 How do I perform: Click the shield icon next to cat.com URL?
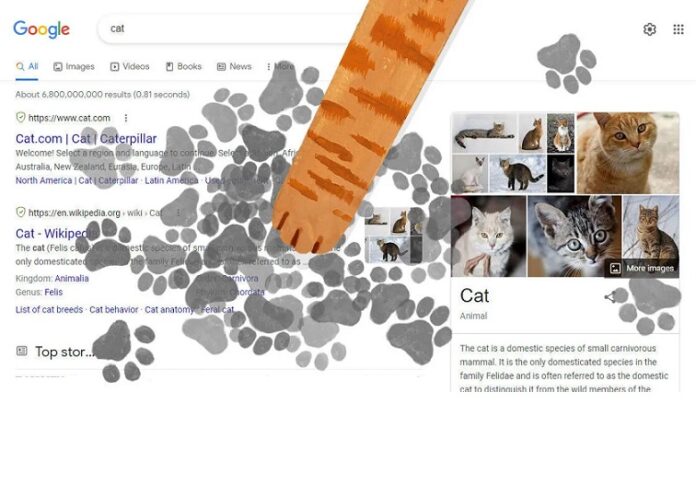20,117
